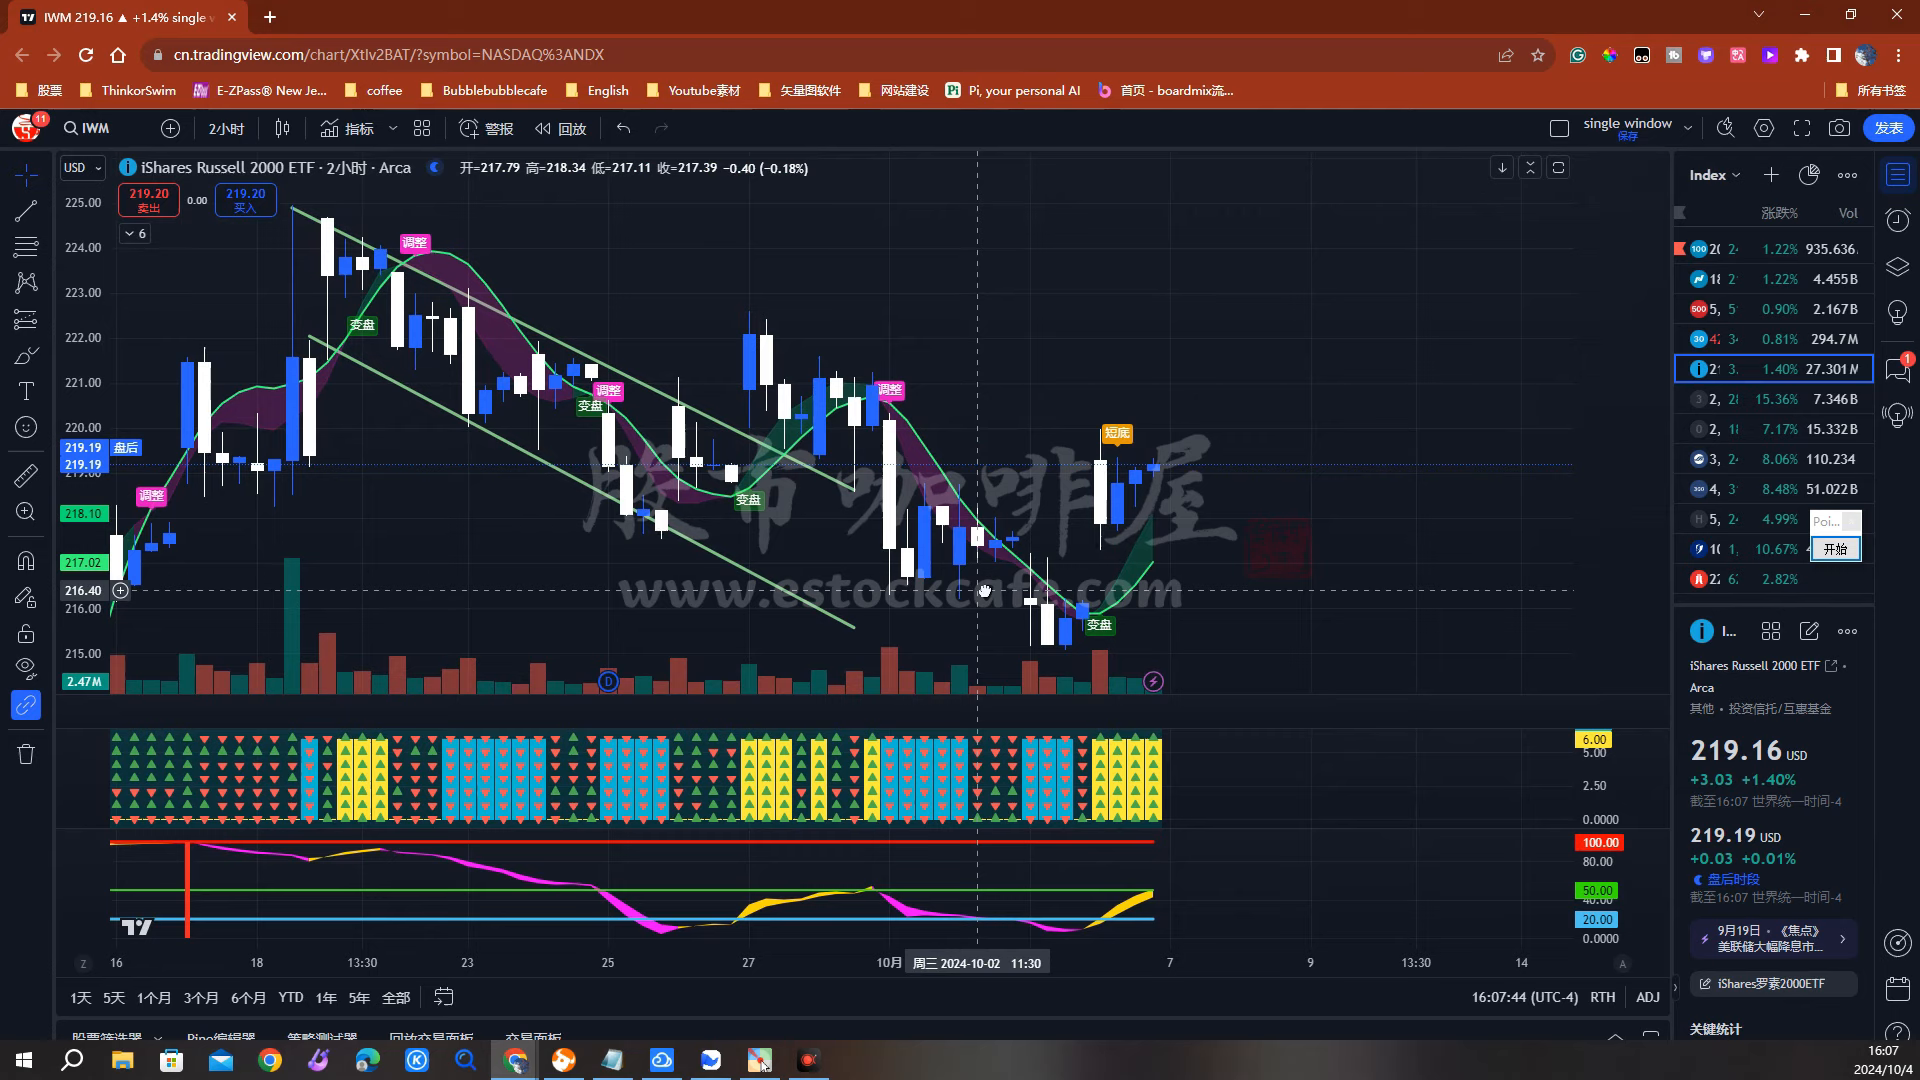Viewport: 1920px width, 1080px height.
Task: Switch to 1年 time range
Action: point(326,997)
